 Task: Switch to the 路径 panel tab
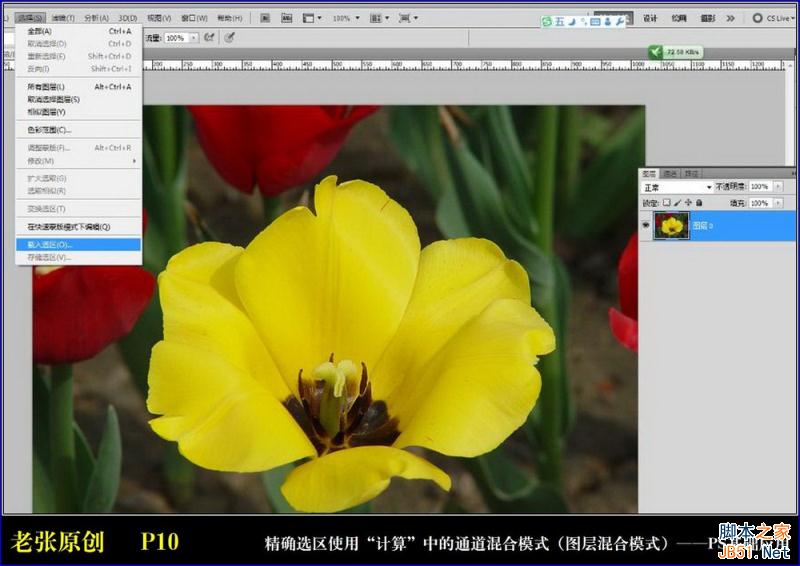691,174
